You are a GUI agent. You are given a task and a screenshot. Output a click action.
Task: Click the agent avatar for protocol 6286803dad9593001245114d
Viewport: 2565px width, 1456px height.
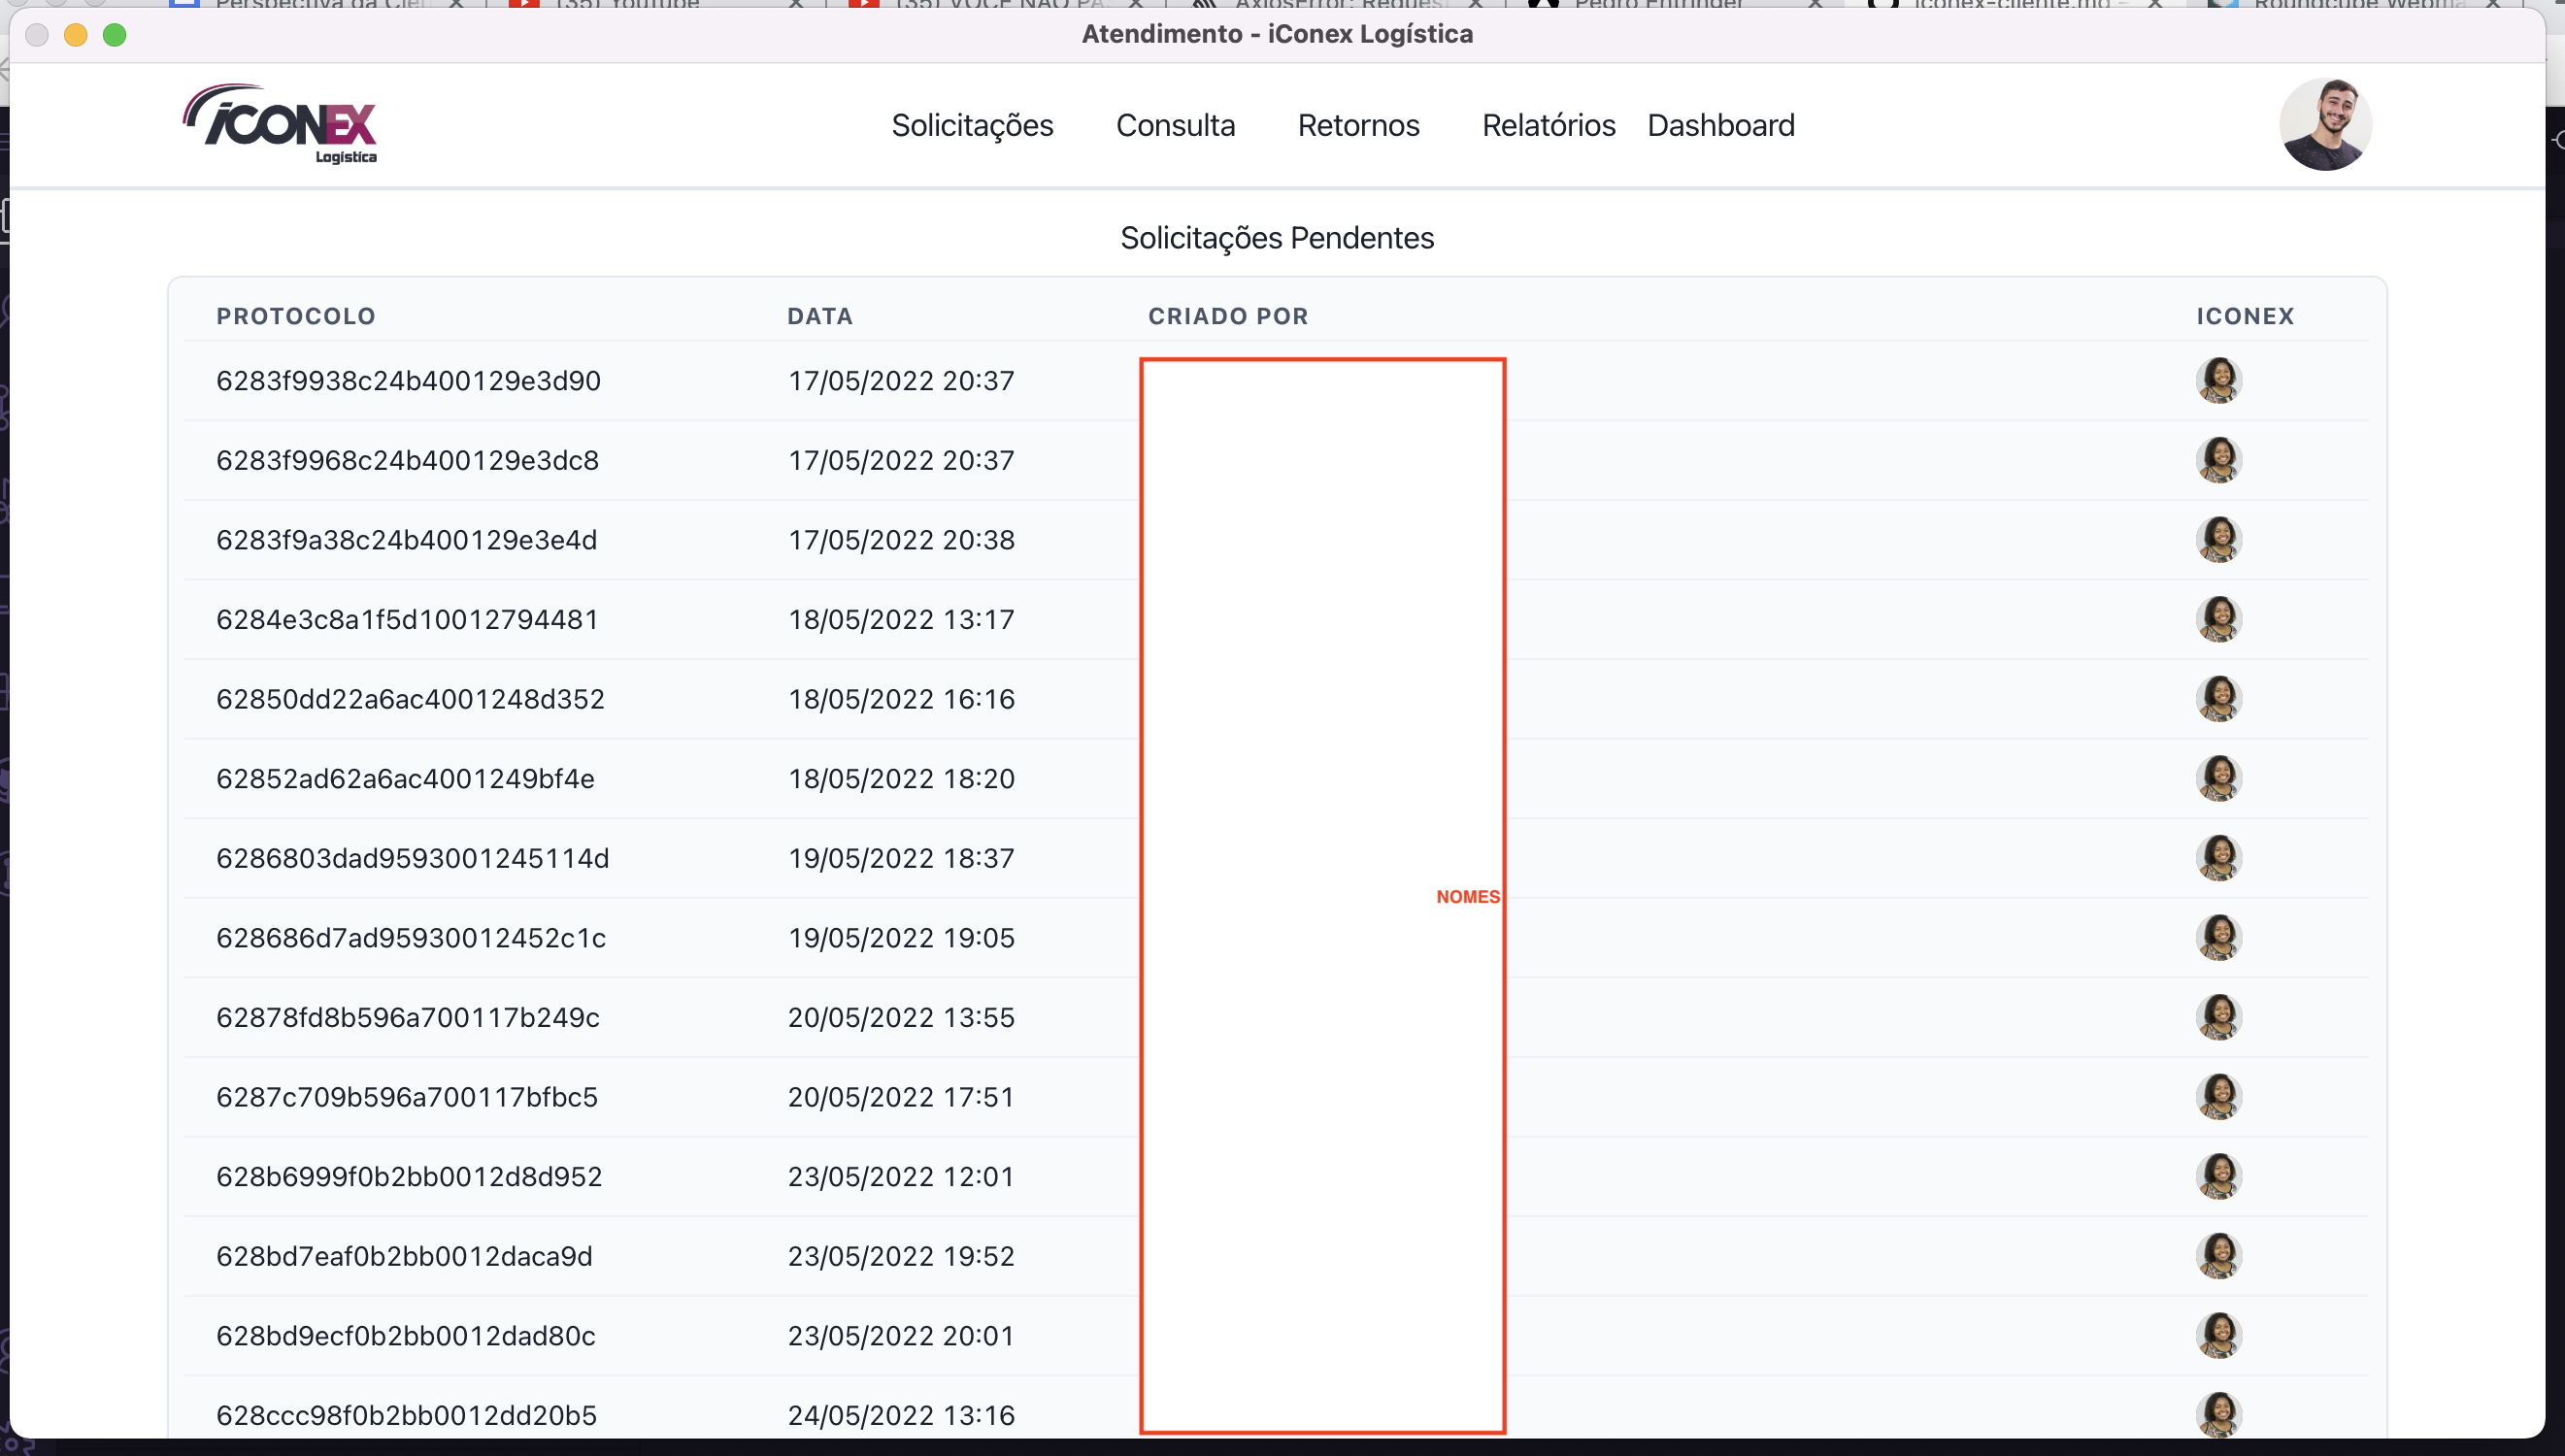(x=2218, y=858)
